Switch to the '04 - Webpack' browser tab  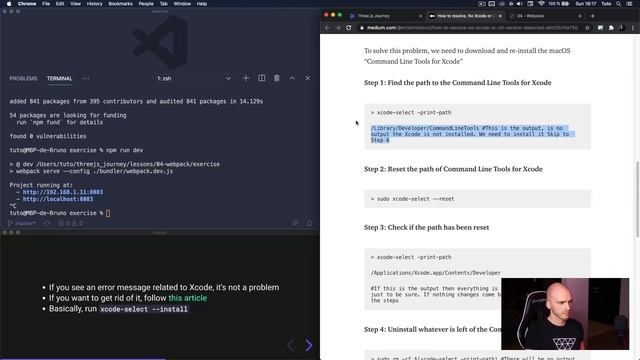click(544, 16)
